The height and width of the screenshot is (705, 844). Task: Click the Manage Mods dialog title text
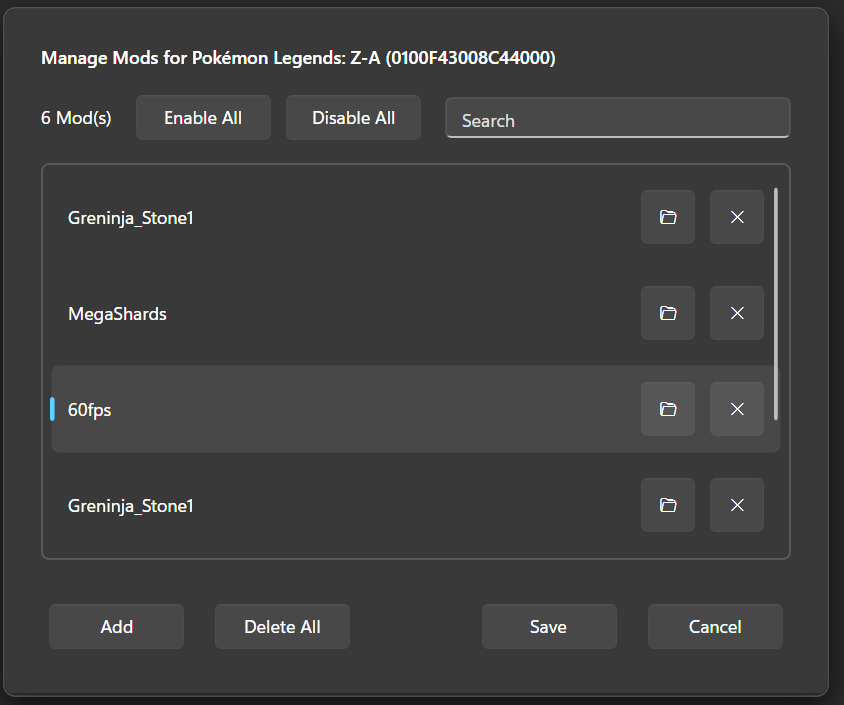coord(298,58)
